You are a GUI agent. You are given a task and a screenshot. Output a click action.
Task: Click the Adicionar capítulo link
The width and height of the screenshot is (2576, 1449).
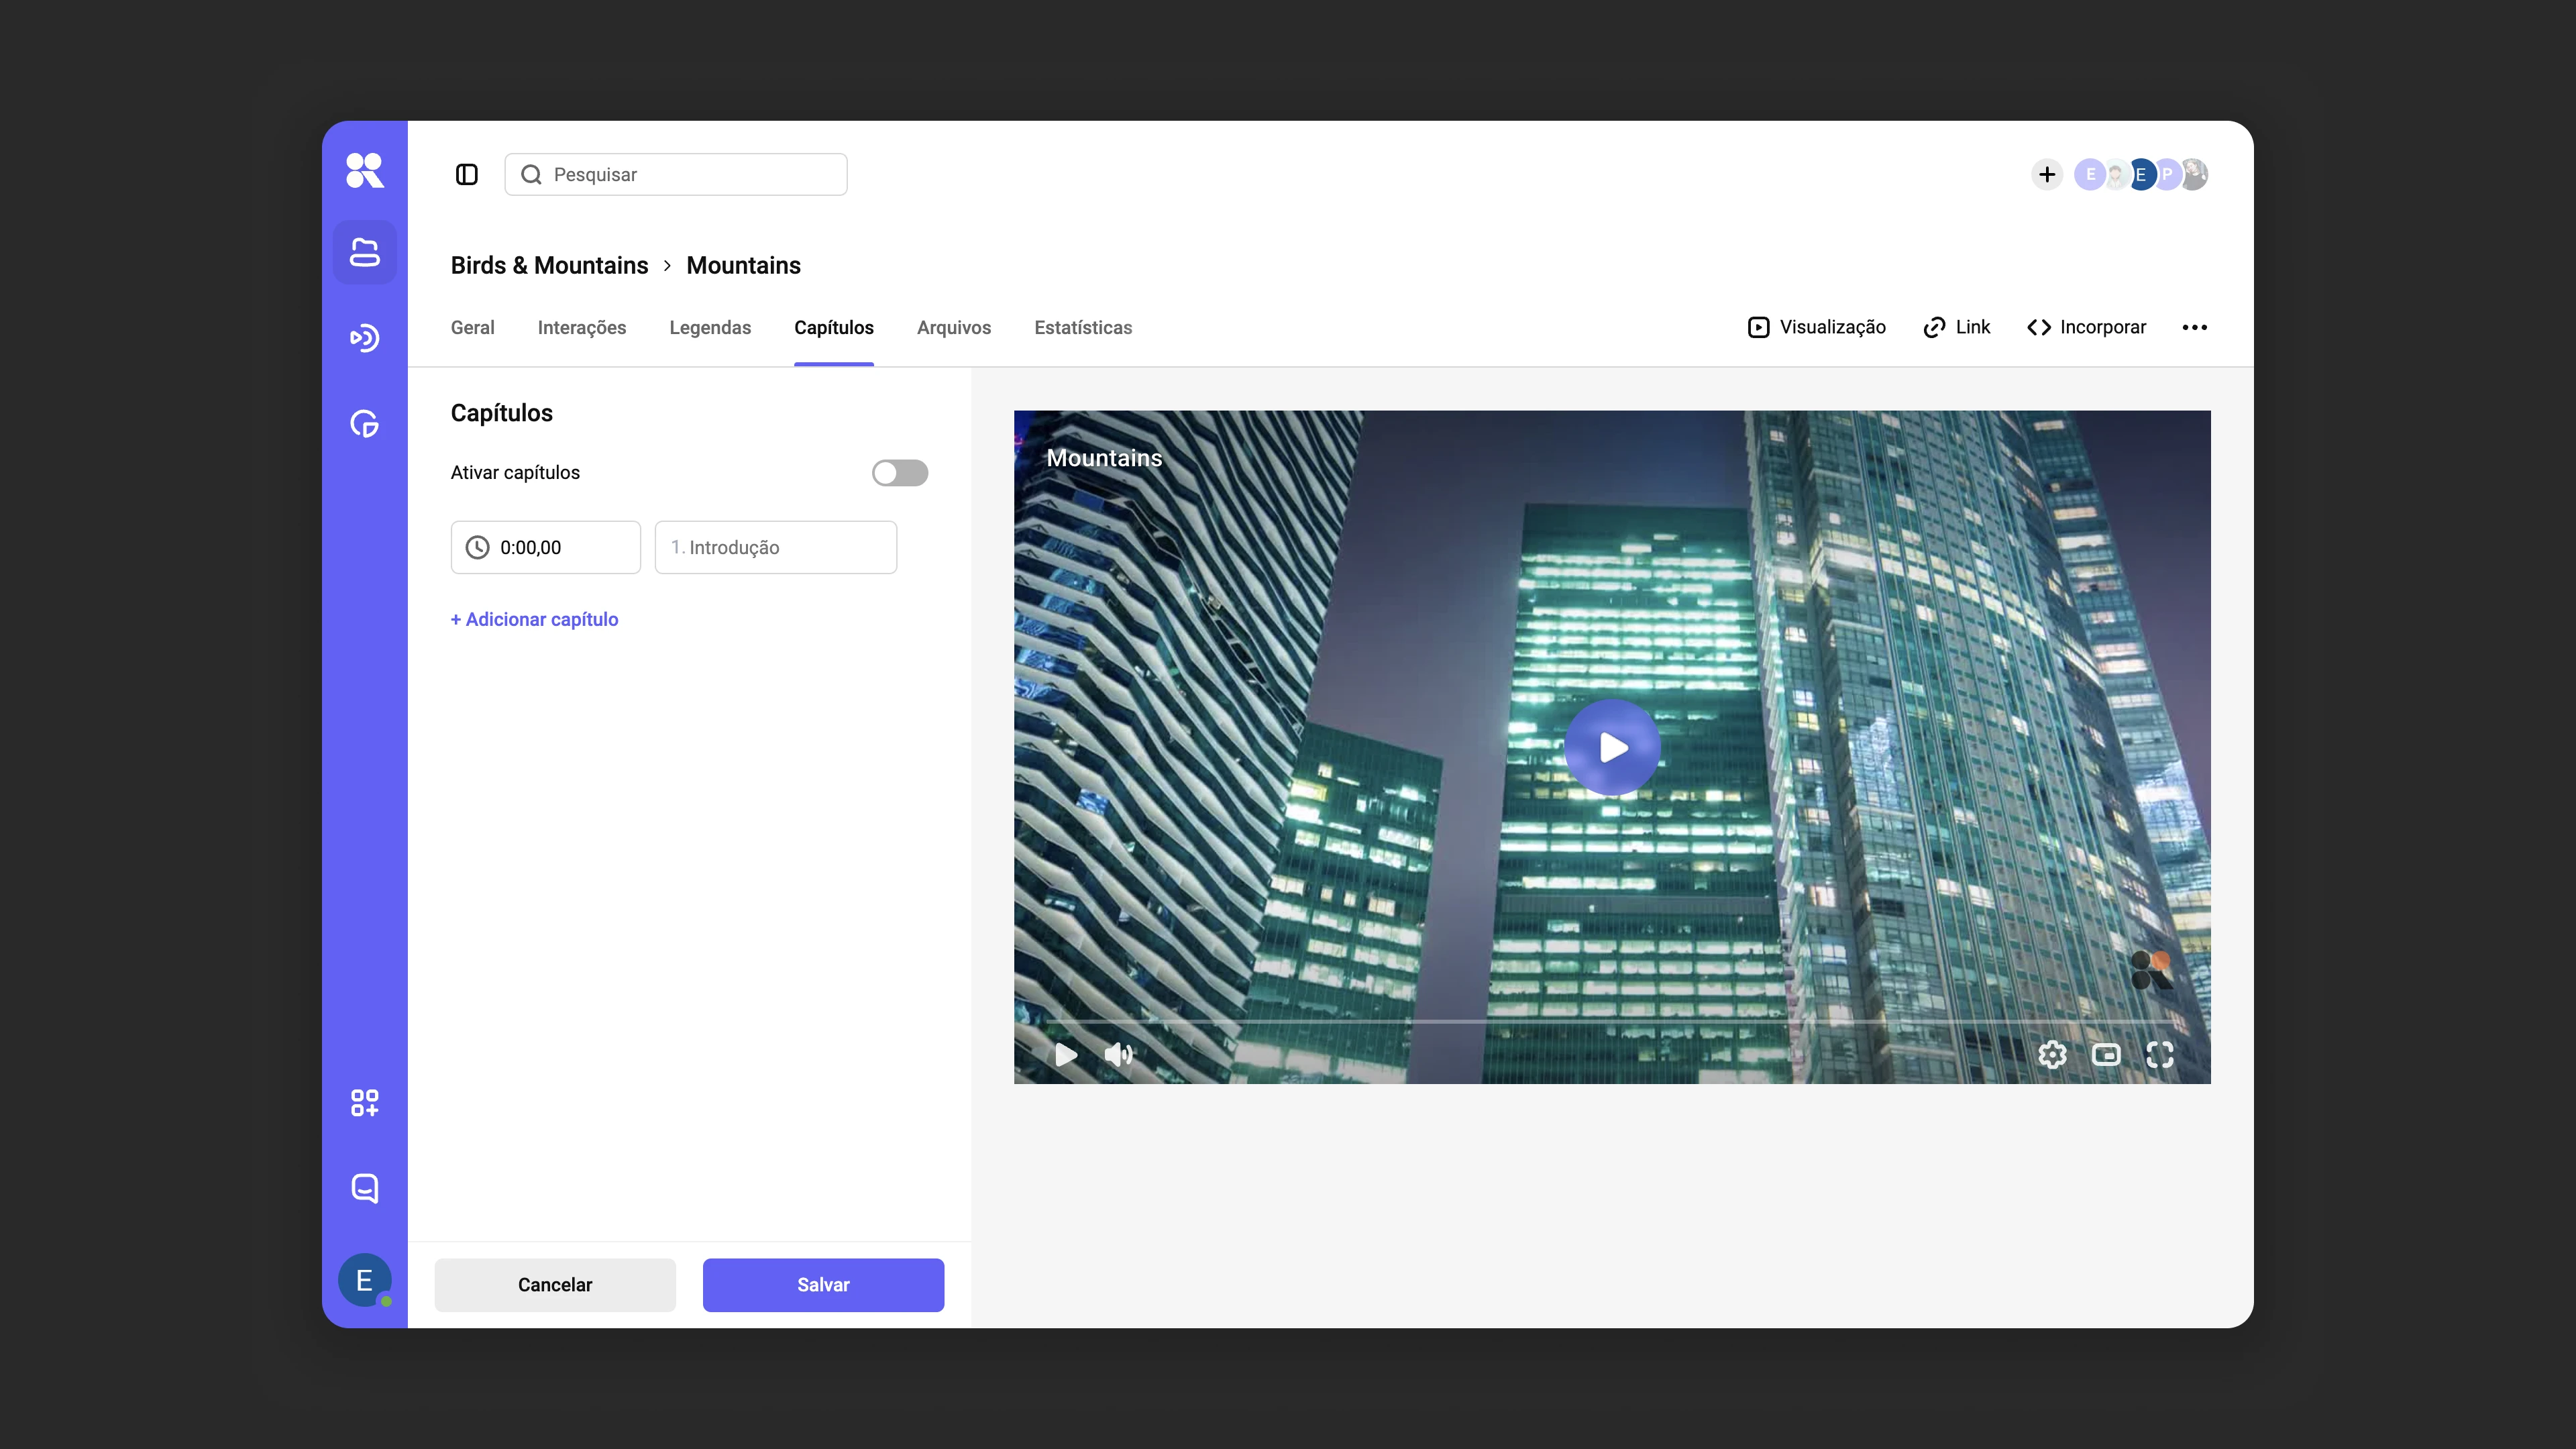[x=534, y=619]
